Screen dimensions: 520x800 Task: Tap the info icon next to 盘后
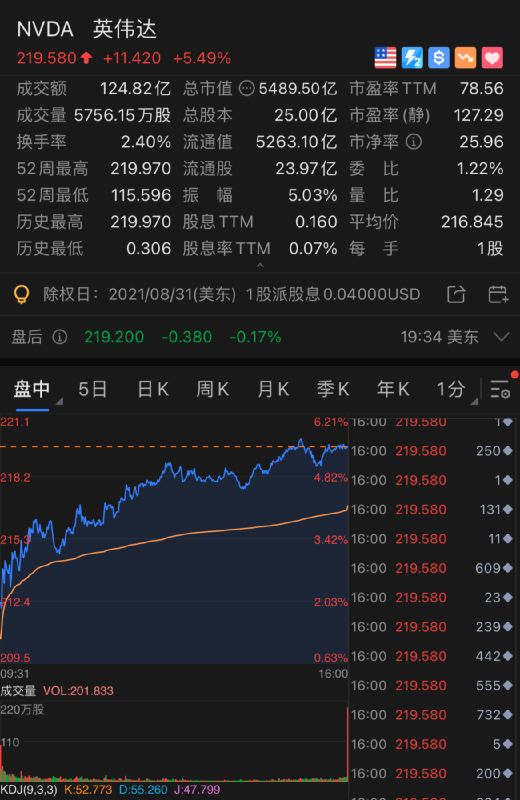(x=60, y=337)
